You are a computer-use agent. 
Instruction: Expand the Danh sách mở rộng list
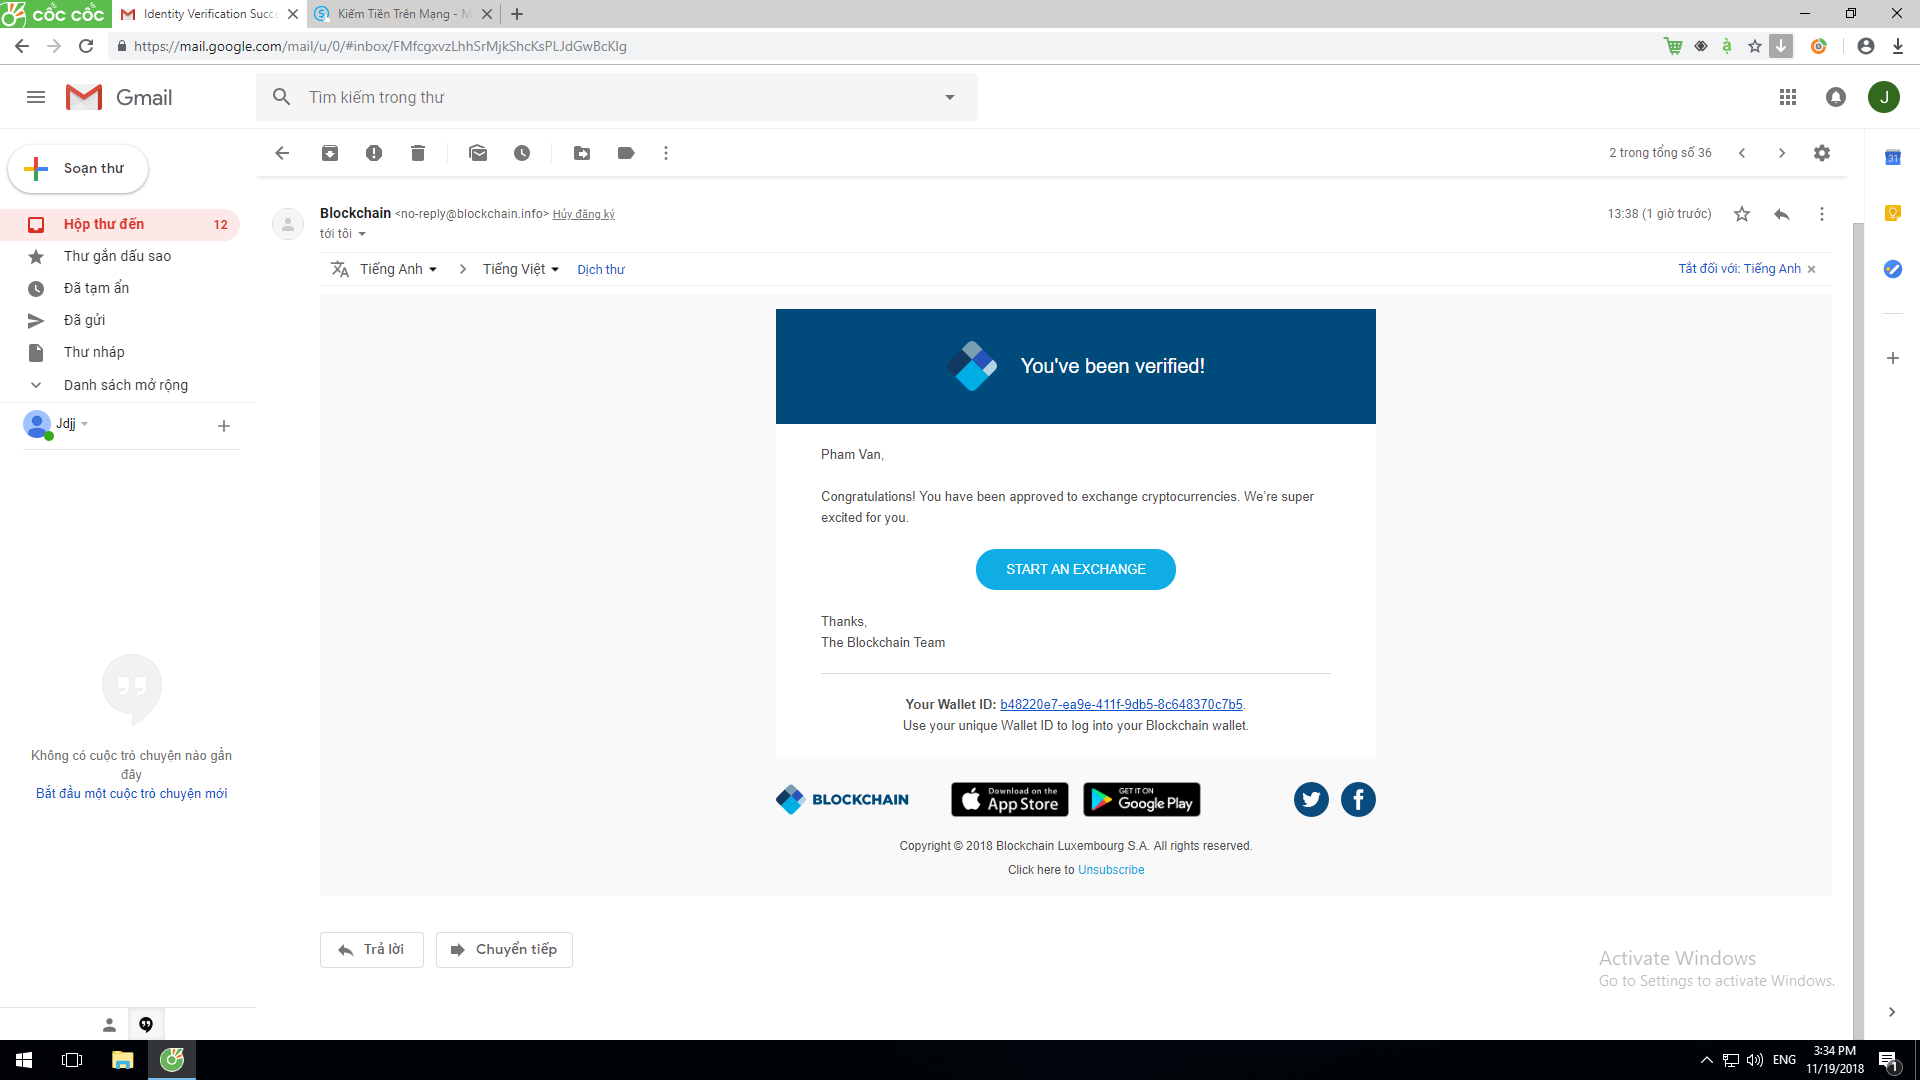125,385
